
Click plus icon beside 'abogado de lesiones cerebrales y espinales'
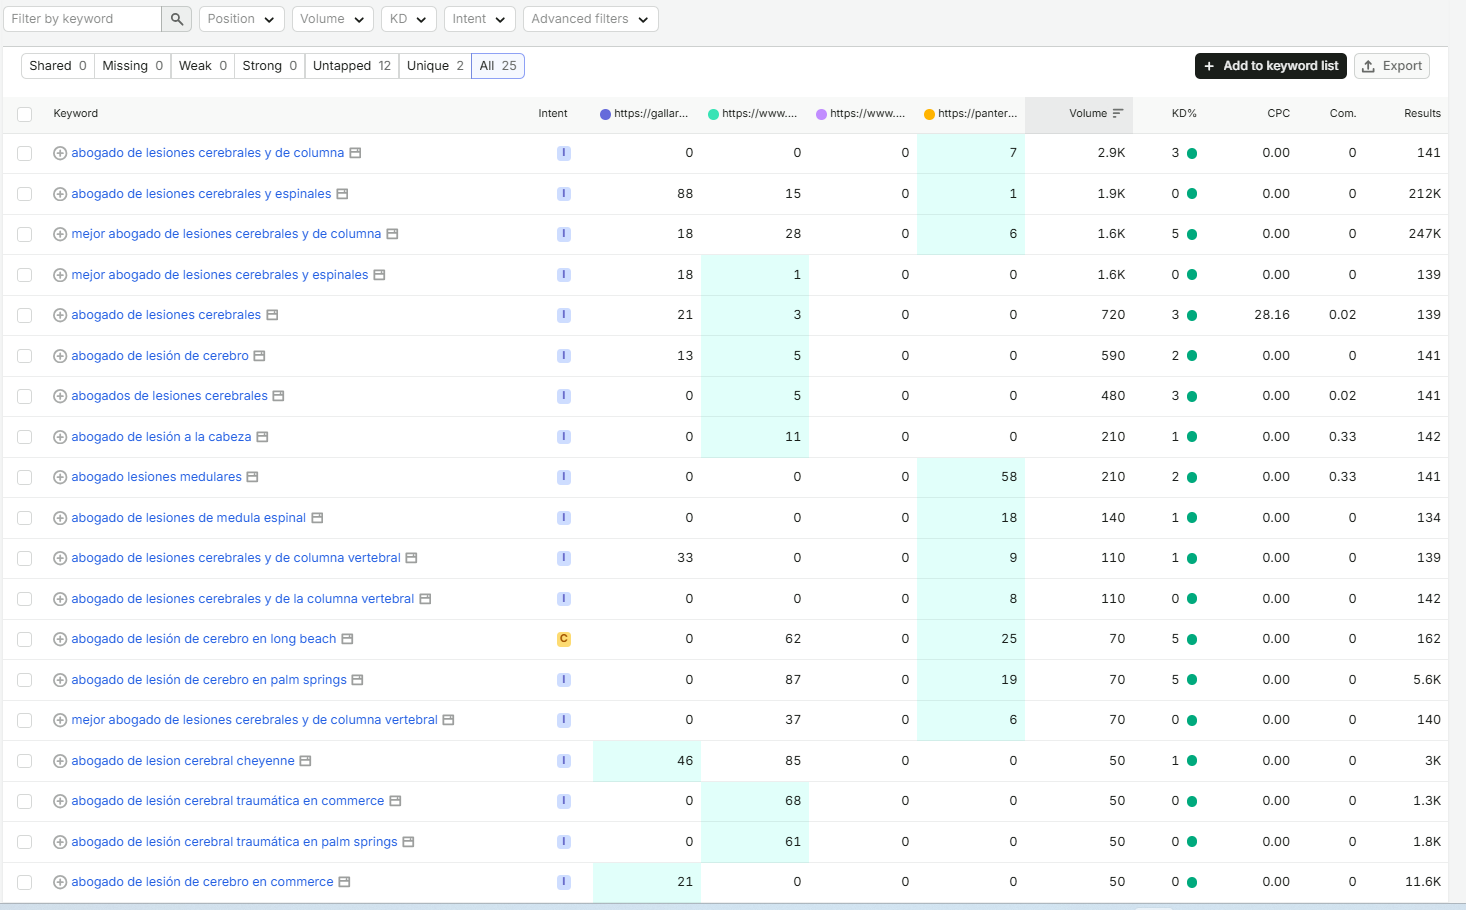click(60, 194)
